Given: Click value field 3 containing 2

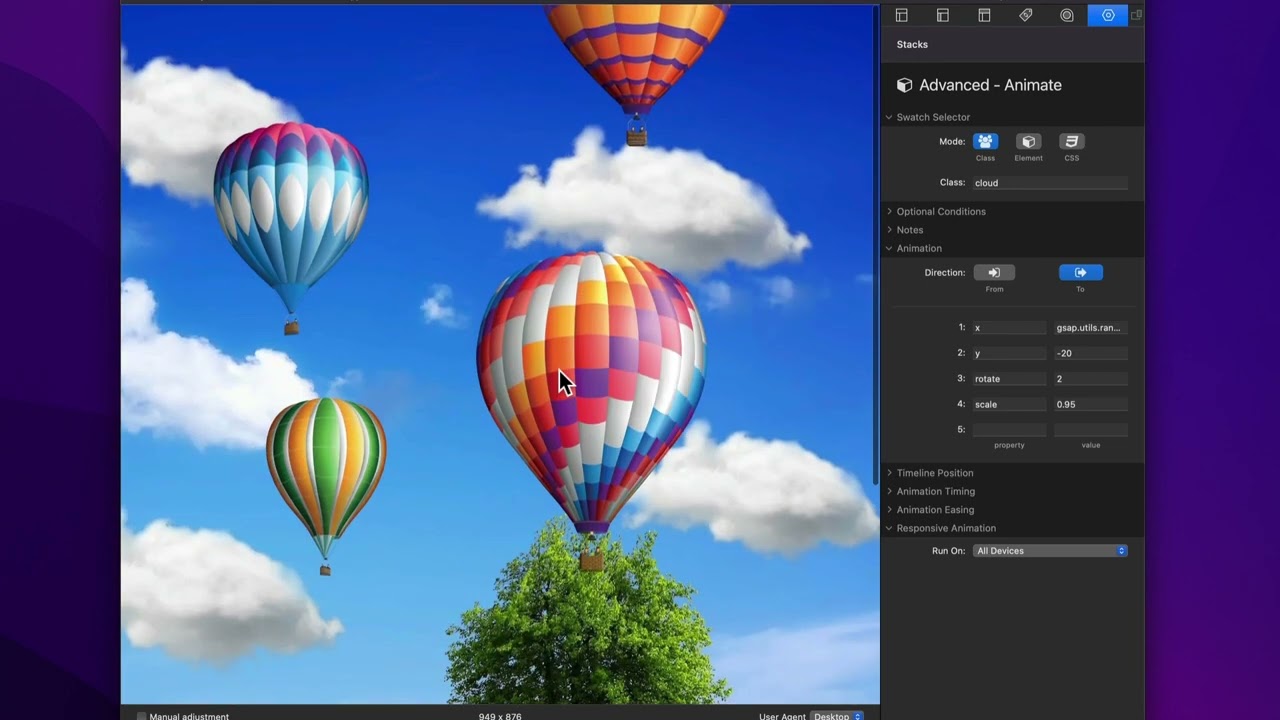Looking at the screenshot, I should click(x=1091, y=379).
